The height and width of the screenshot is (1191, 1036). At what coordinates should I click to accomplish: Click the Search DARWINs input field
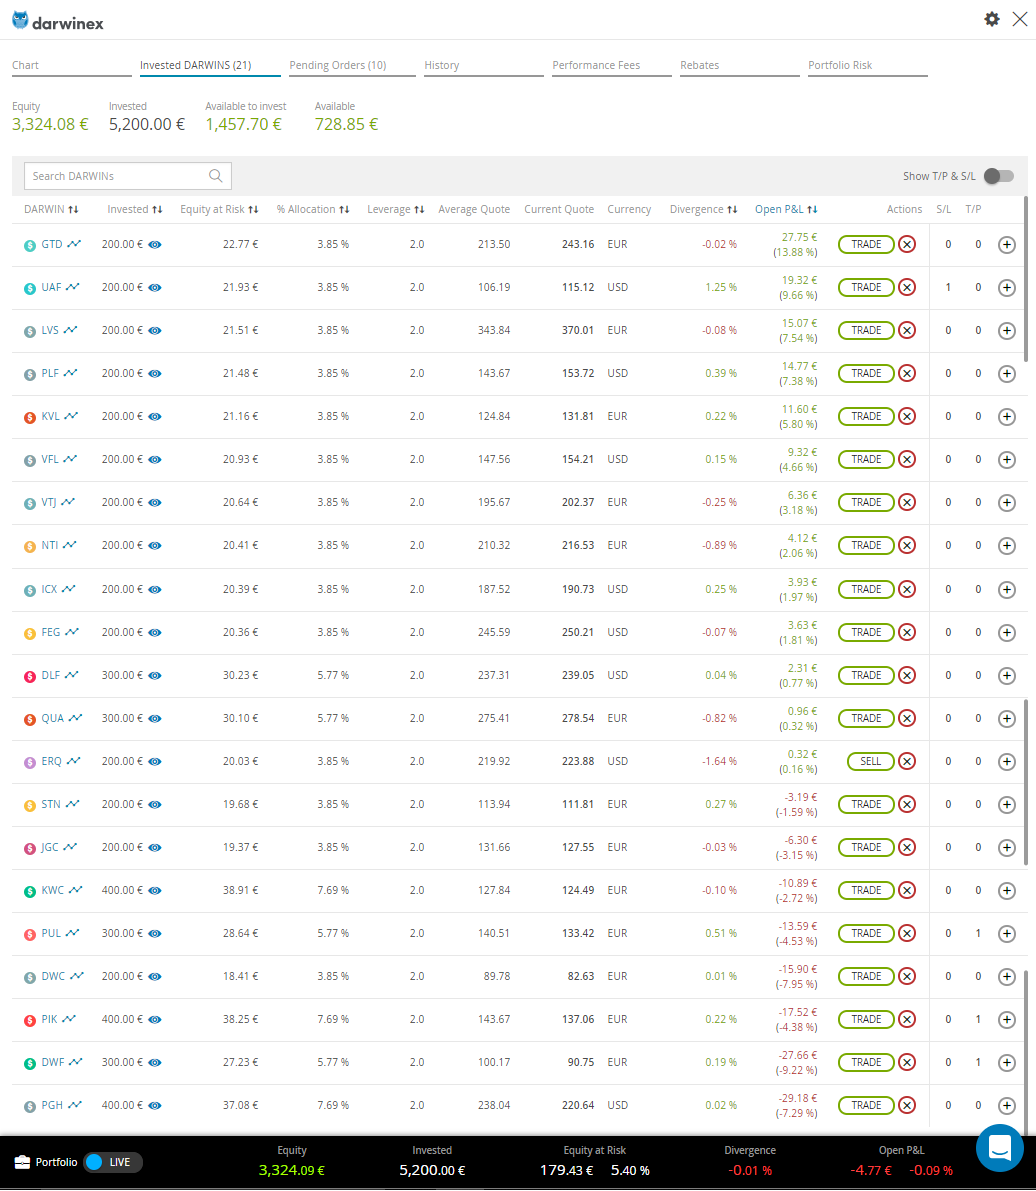(x=128, y=176)
